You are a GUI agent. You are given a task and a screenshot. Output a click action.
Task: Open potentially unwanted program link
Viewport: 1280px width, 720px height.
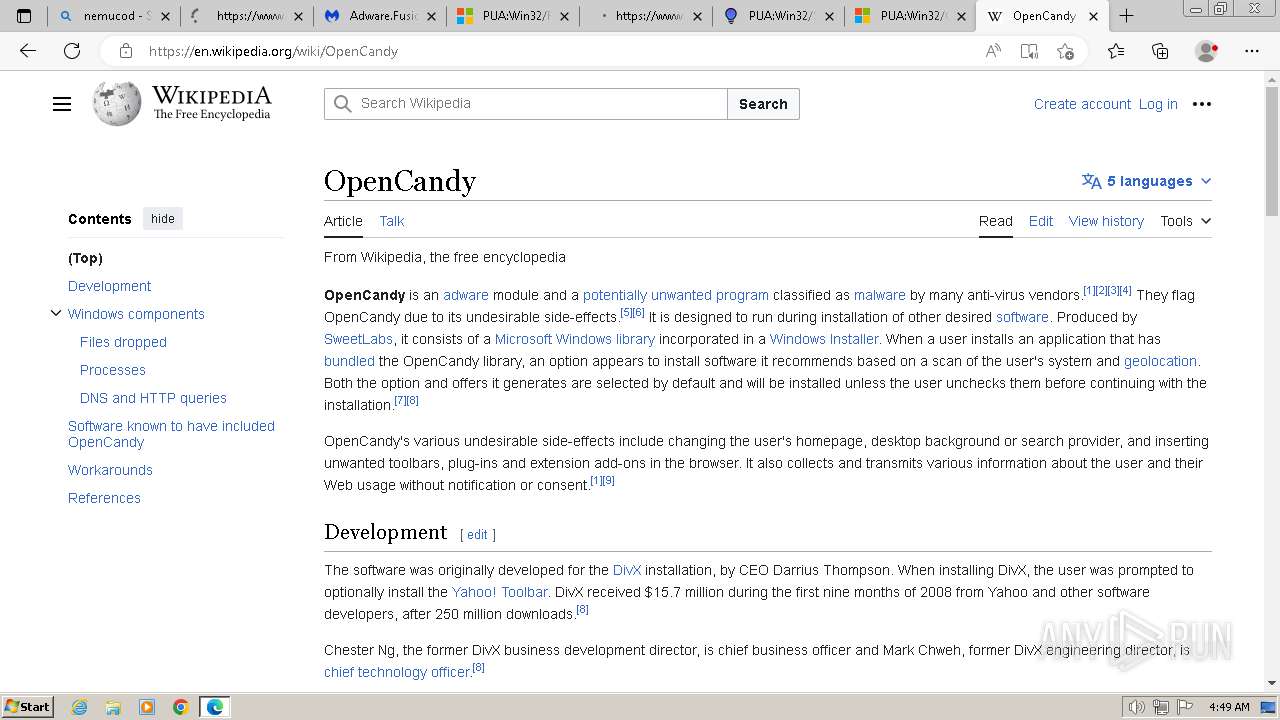pyautogui.click(x=676, y=295)
